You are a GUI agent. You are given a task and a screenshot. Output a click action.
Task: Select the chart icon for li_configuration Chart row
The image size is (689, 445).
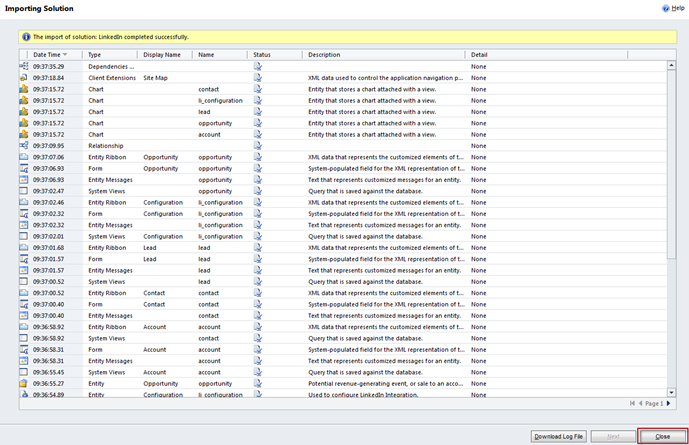pyautogui.click(x=24, y=101)
